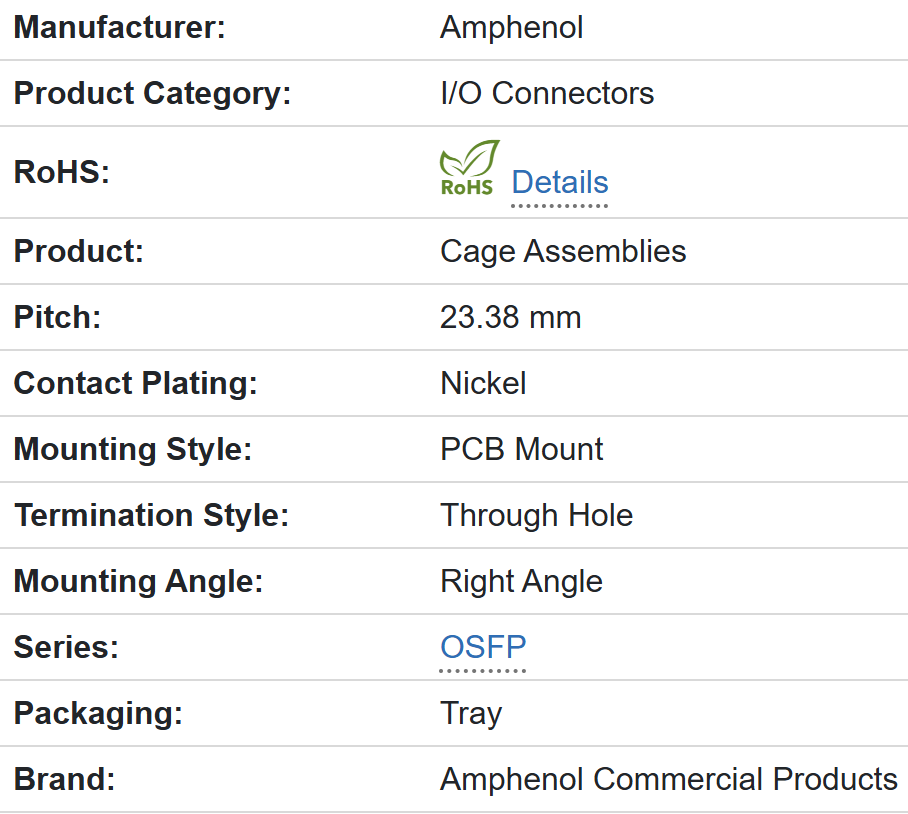Select the 23.38 mm pitch value
The width and height of the screenshot is (908, 814).
[x=510, y=317]
